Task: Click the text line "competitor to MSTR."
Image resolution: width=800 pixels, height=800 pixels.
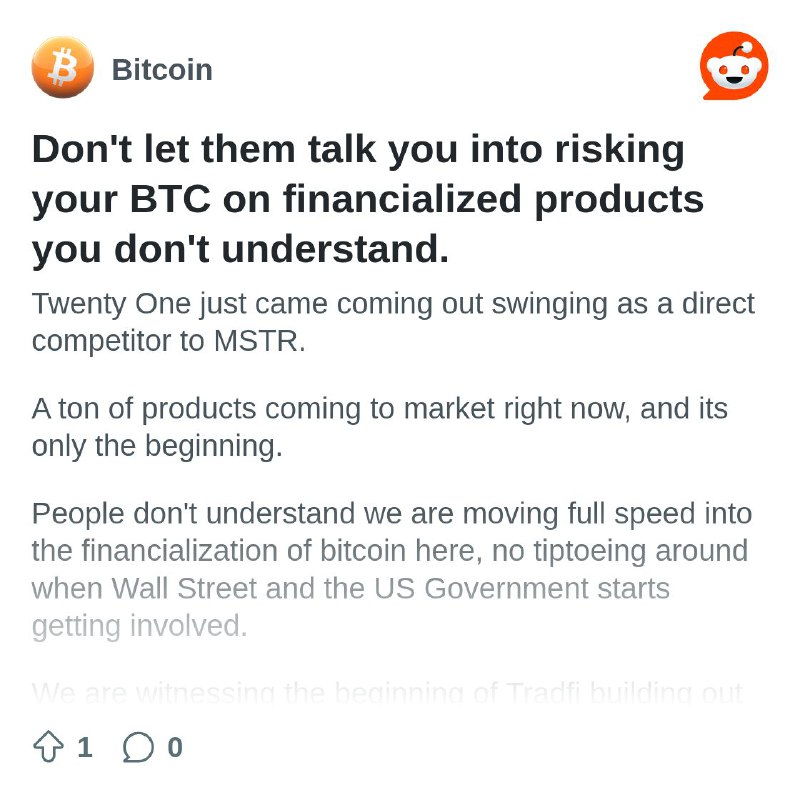Action: pyautogui.click(x=168, y=341)
